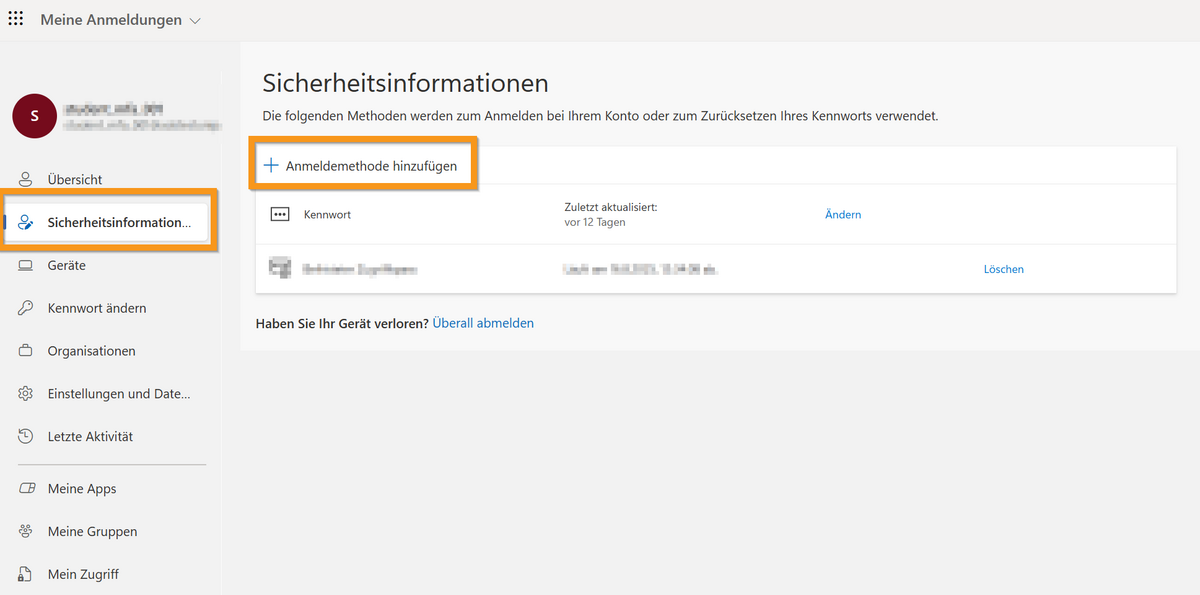Screen dimensions: 1200x595
Task: Click Anmeldemethode hinzufügen button
Action: [x=361, y=166]
